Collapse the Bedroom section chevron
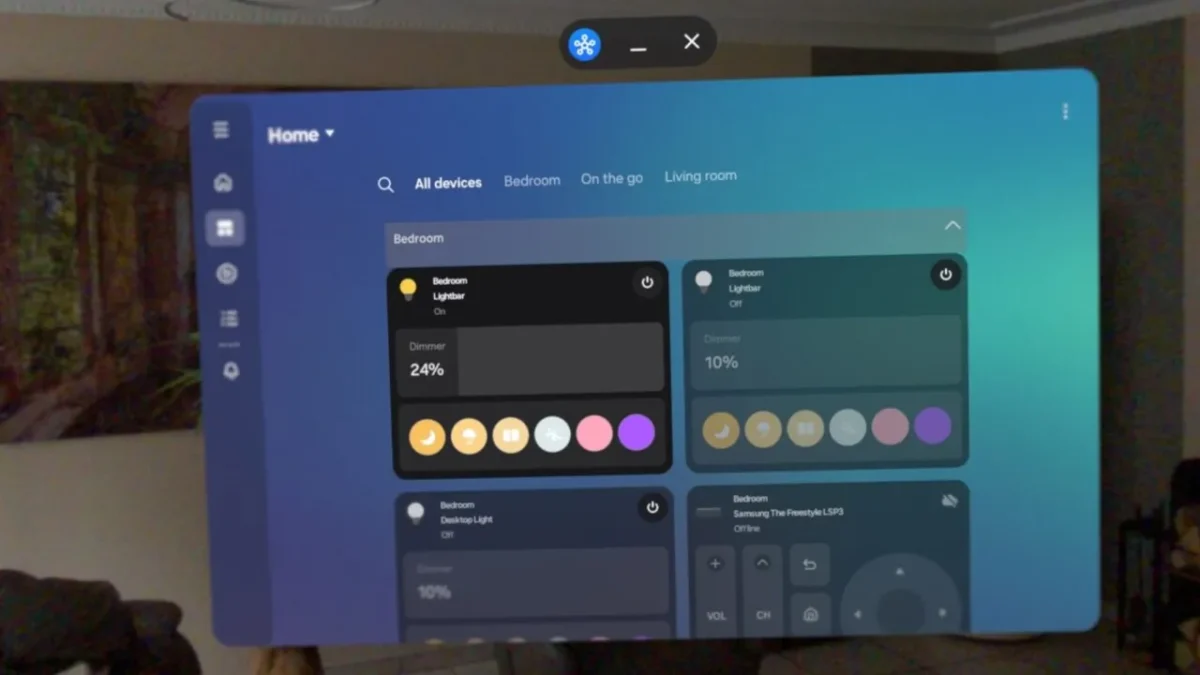Screen dimensions: 1200x675 tap(953, 226)
